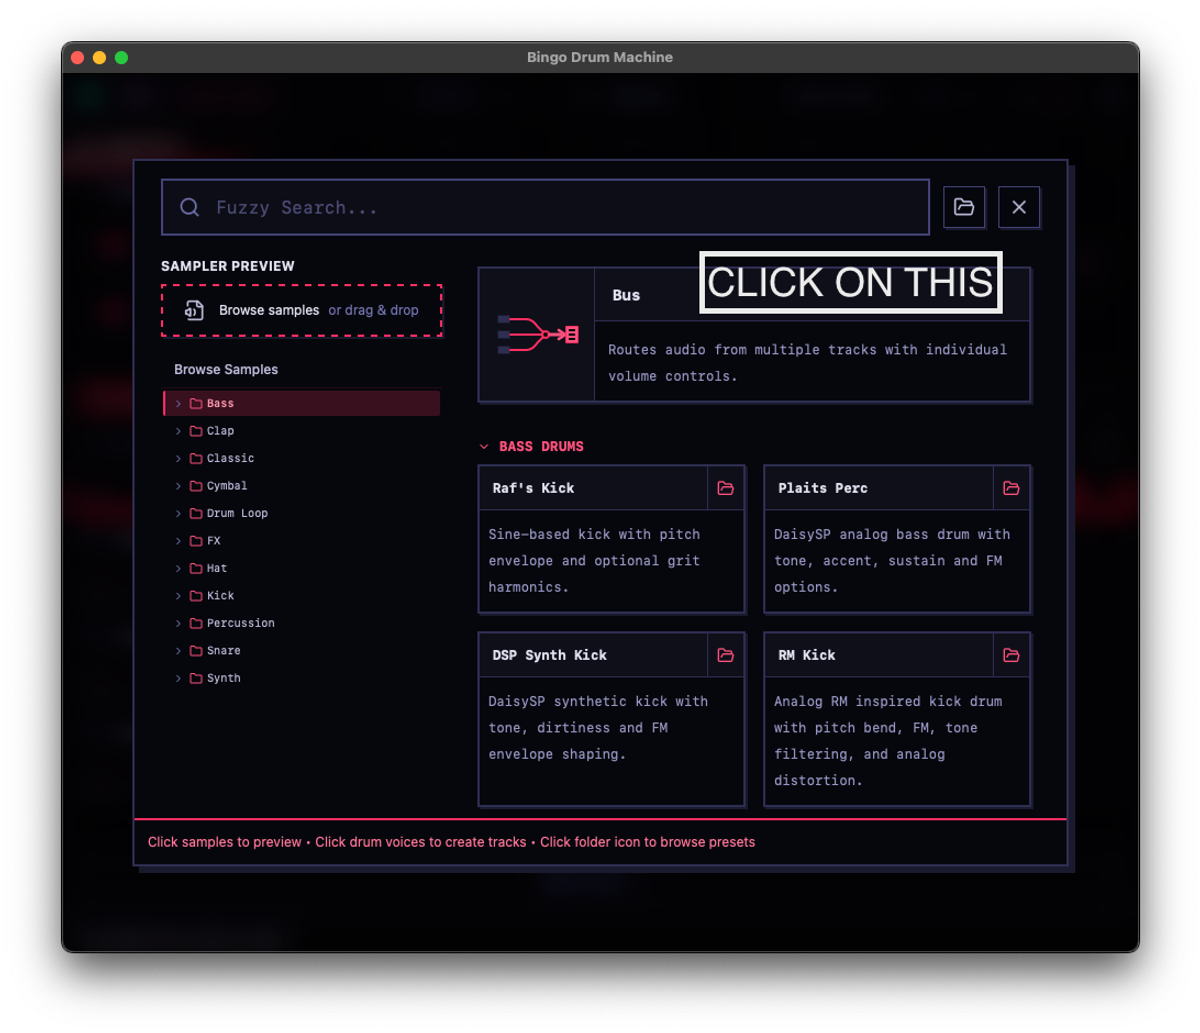Open DSP Synth Kick preset folder icon
The height and width of the screenshot is (1033, 1200).
point(726,655)
